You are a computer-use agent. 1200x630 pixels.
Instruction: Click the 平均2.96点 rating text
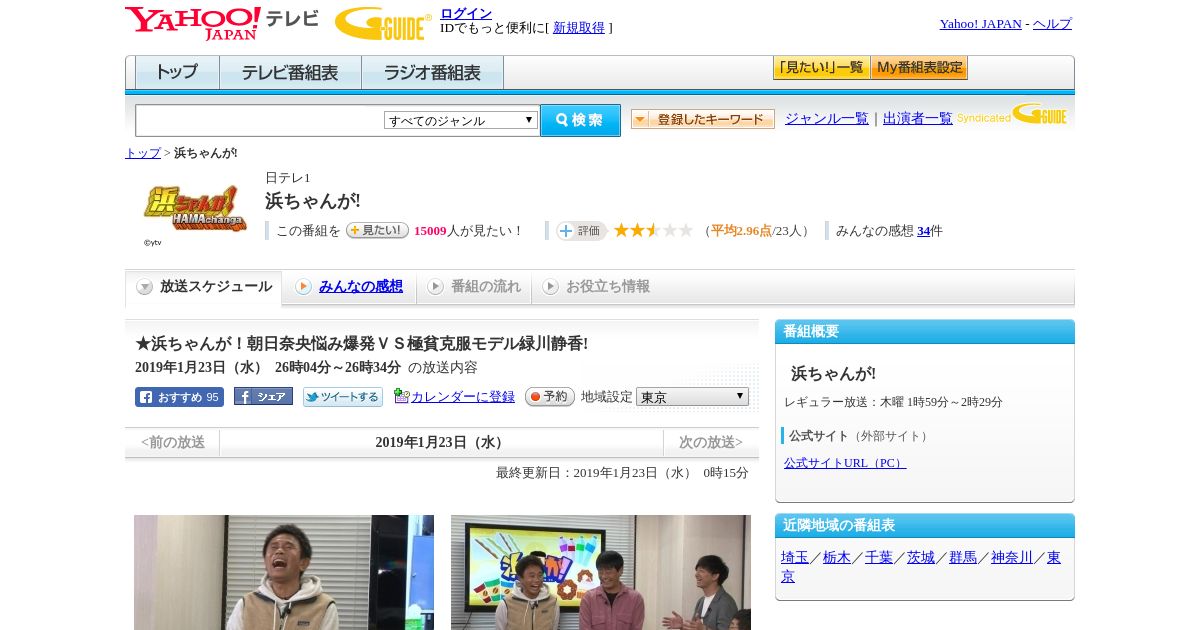click(x=741, y=231)
